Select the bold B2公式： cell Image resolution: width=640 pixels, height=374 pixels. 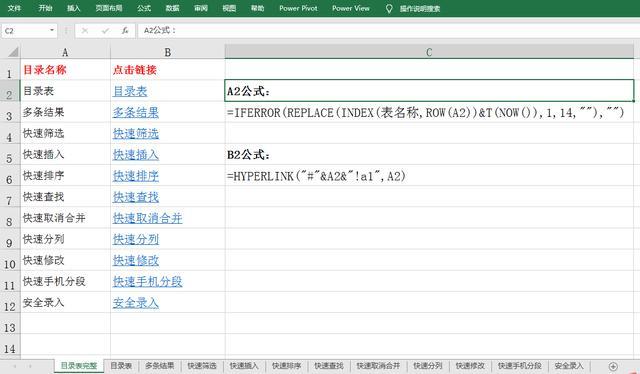tap(429, 155)
